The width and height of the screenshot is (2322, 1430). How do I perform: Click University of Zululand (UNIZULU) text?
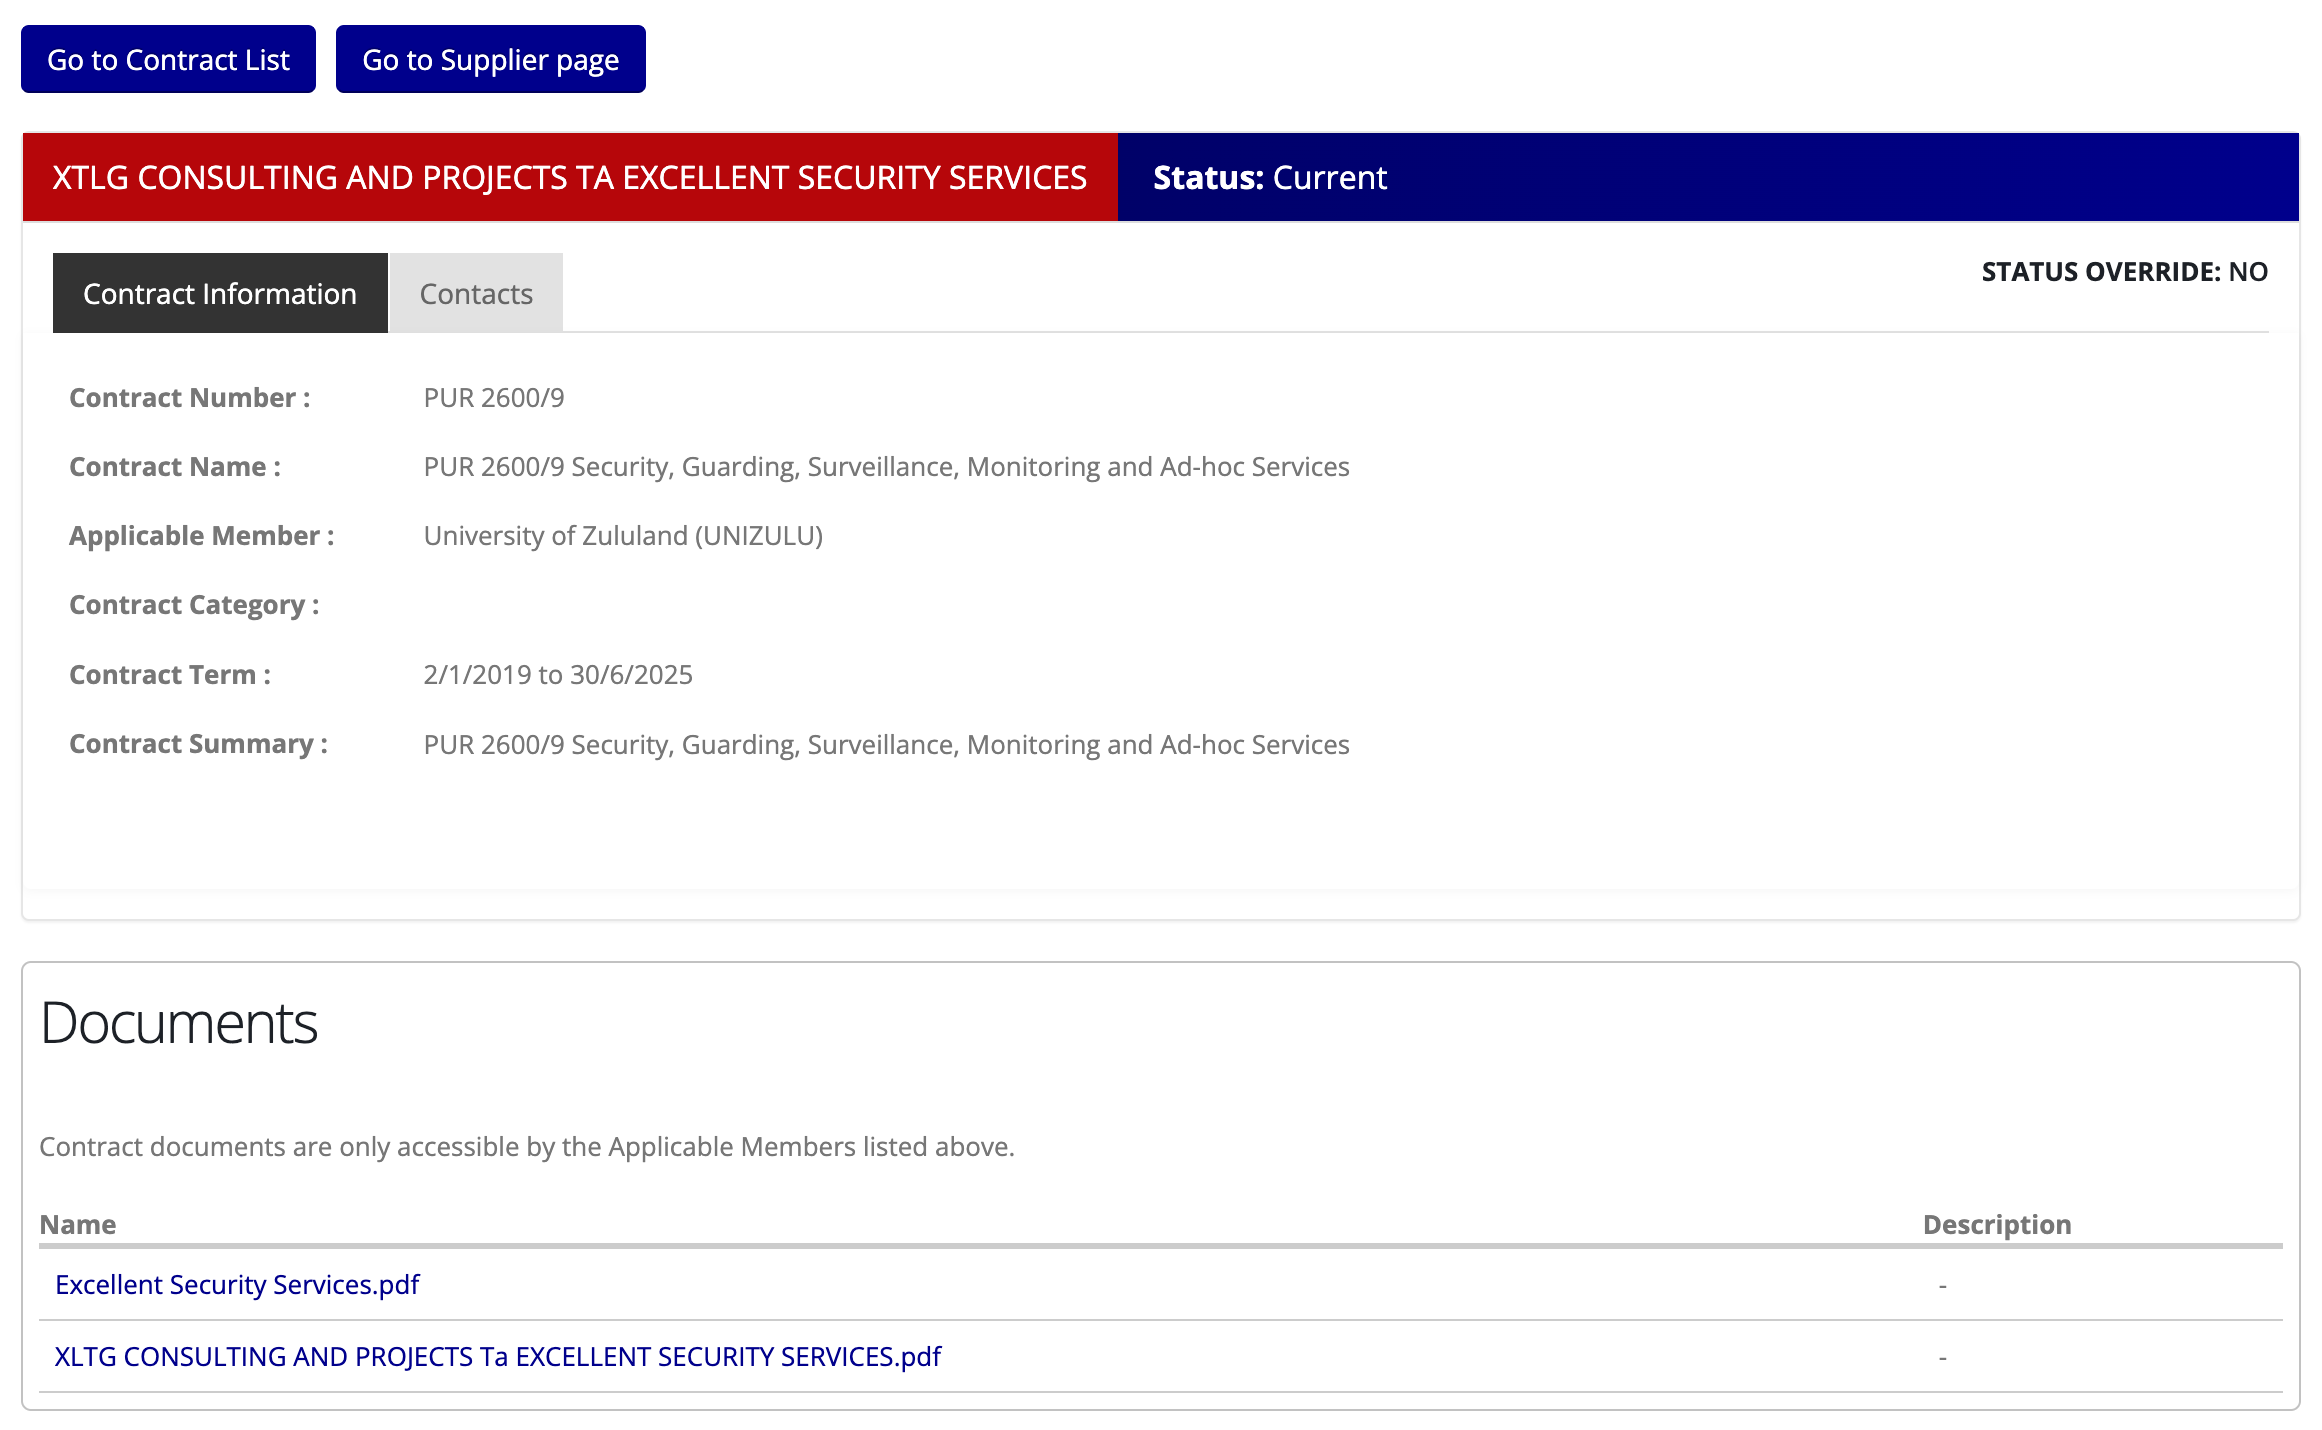coord(623,536)
